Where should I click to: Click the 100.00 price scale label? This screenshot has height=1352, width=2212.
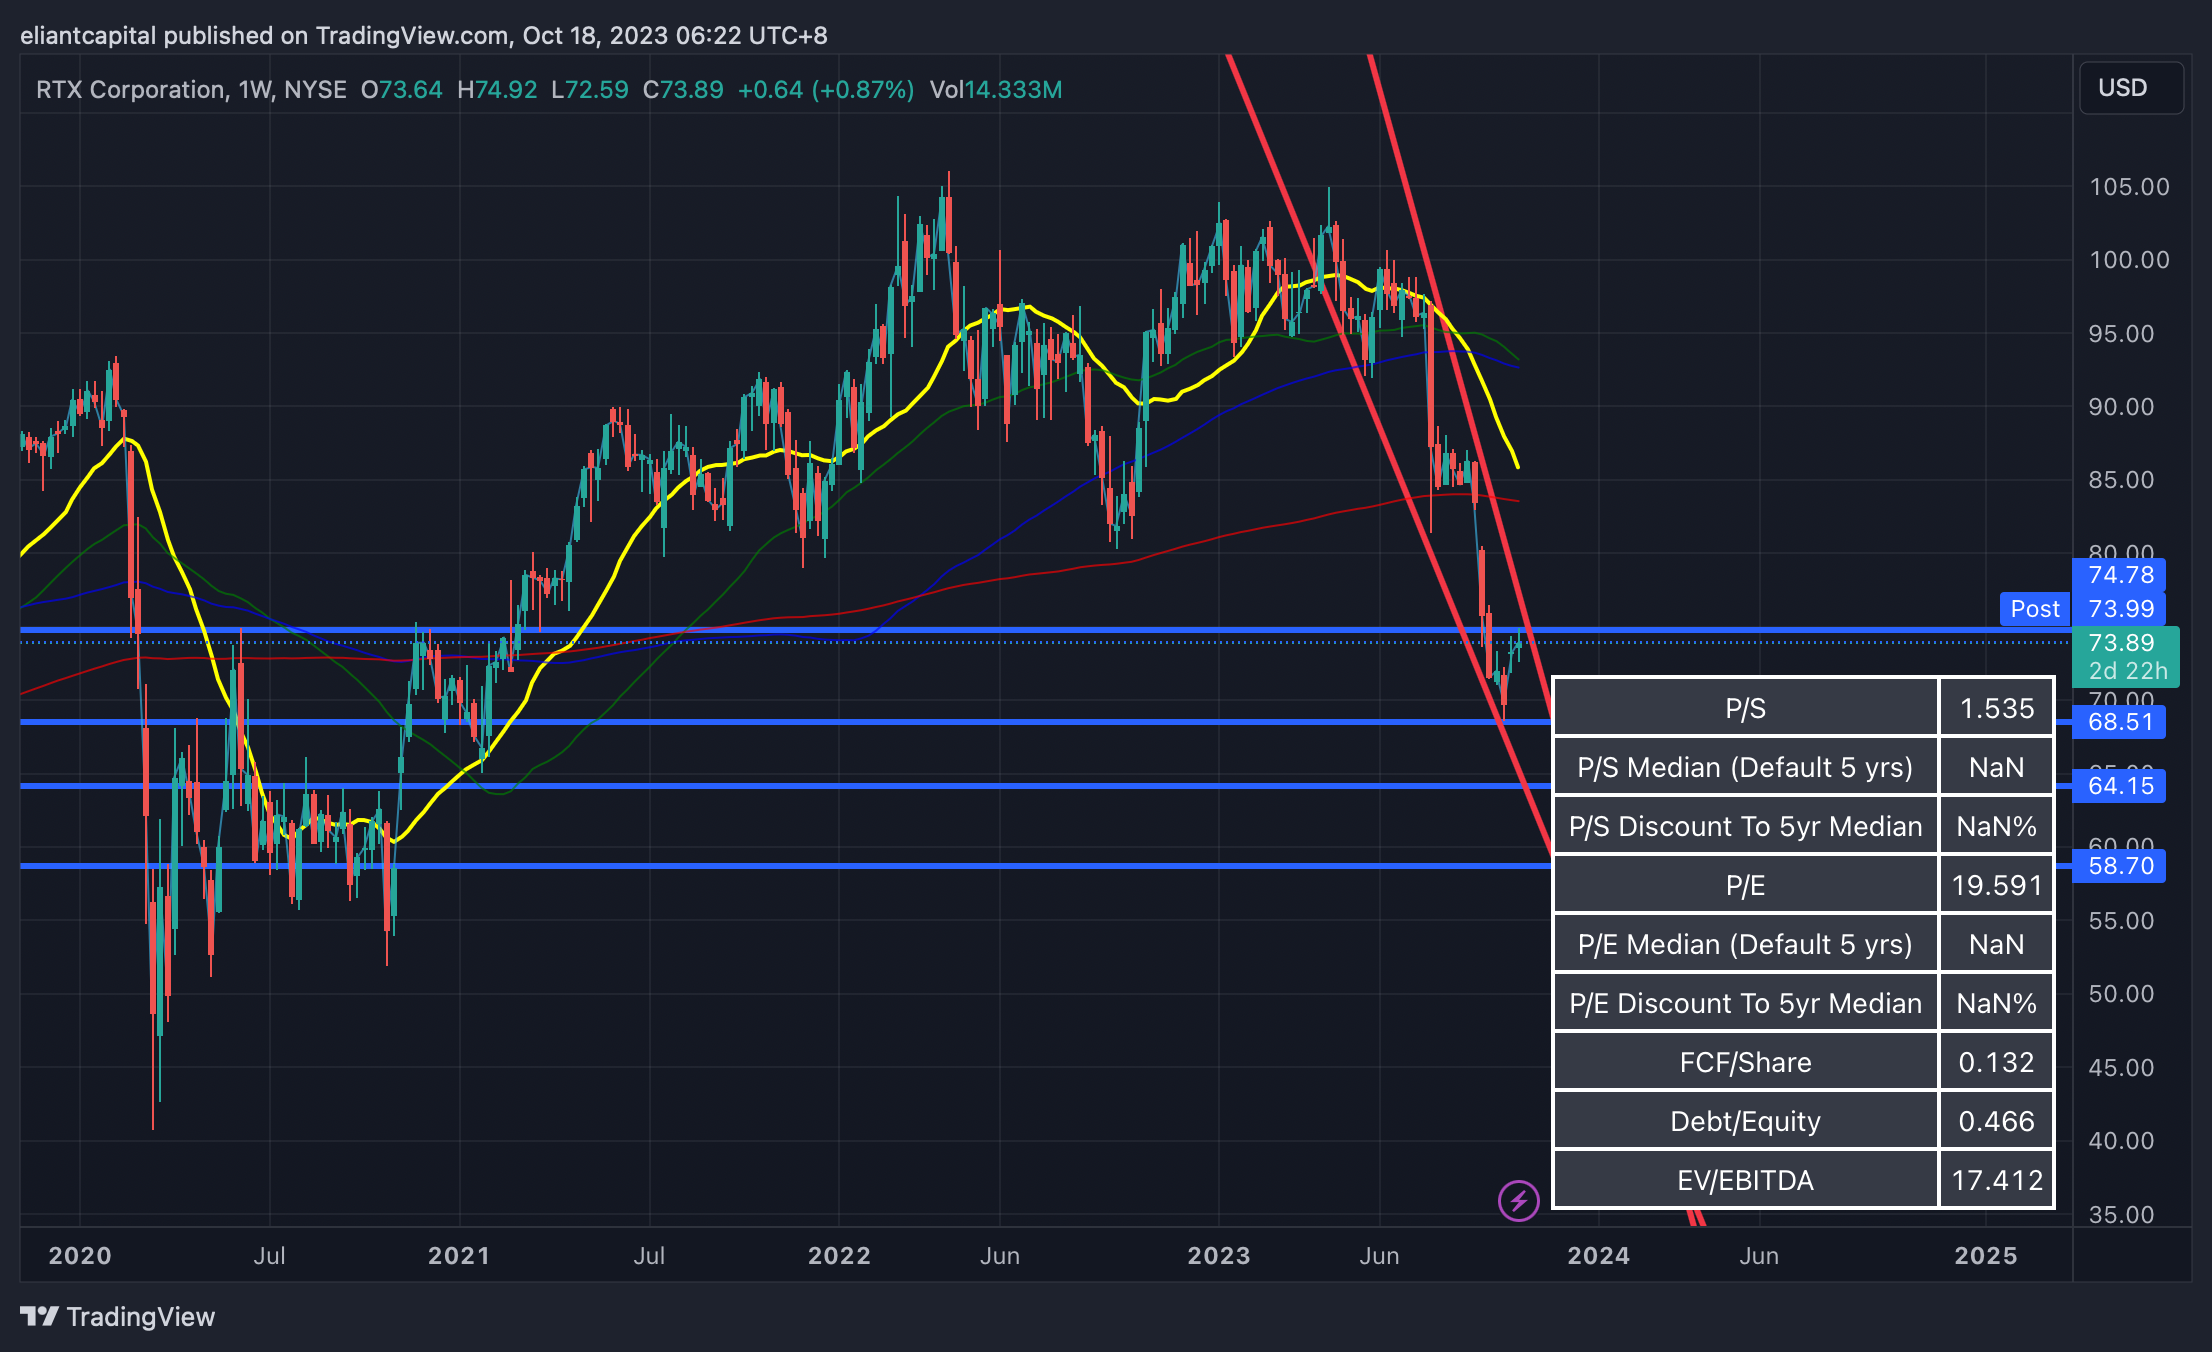(2128, 260)
